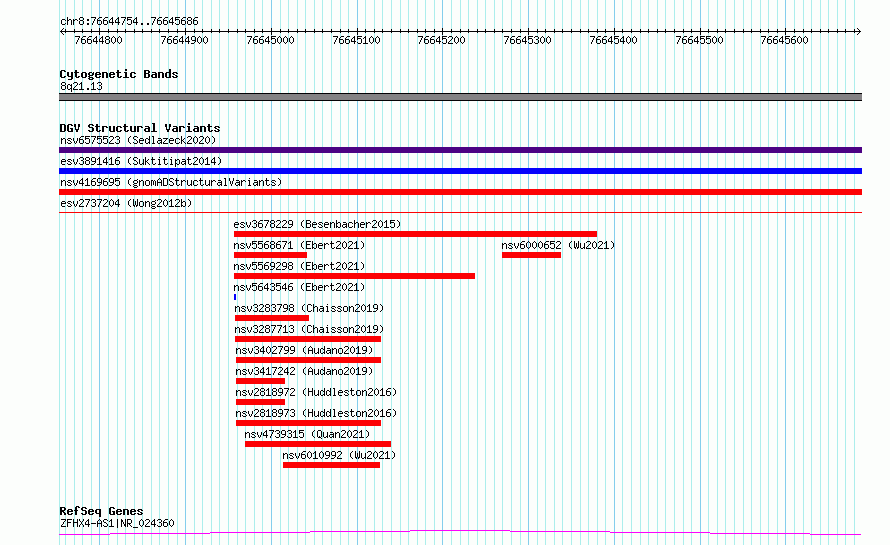Click the red bar under nsv2818973
Screen dimensions: 890x545
pyautogui.click(x=308, y=423)
